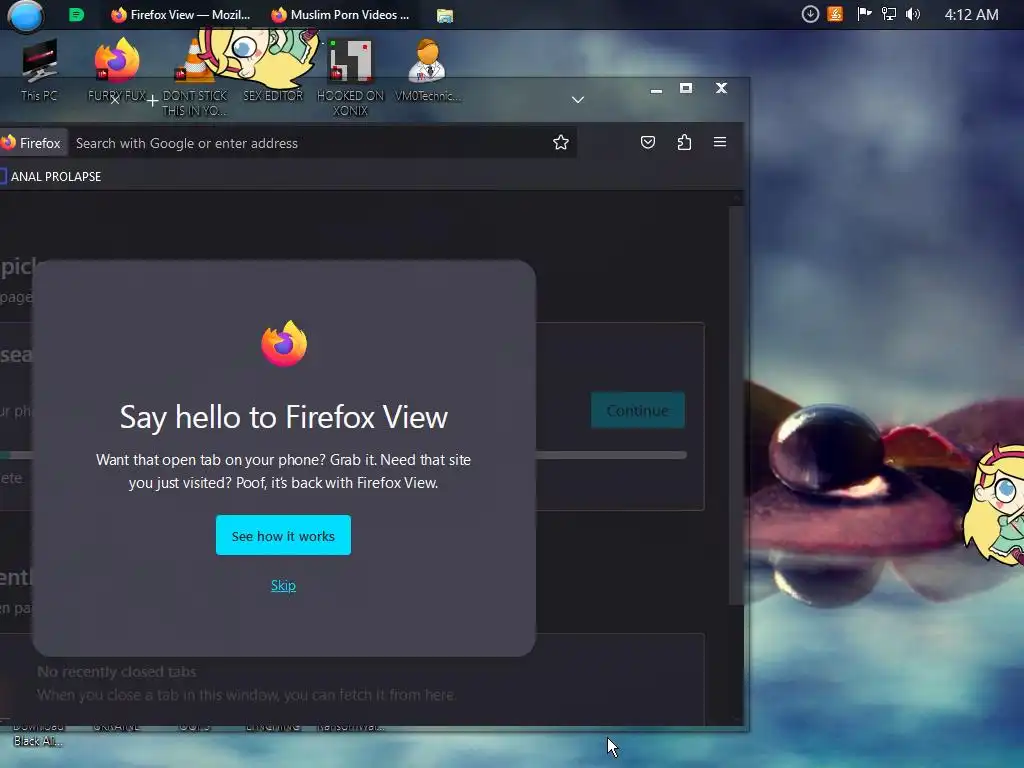The image size is (1024, 768).
Task: Click the green chat icon in taskbar
Action: point(76,14)
